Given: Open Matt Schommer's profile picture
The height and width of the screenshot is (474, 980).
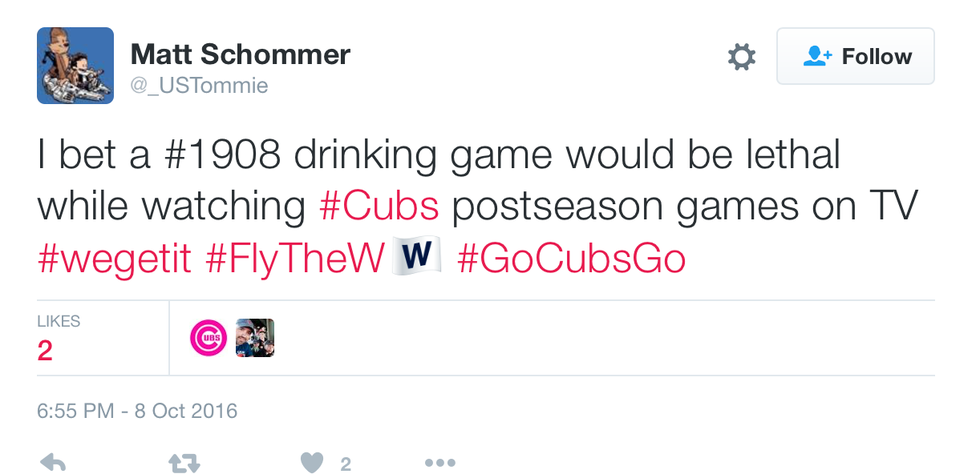Looking at the screenshot, I should point(75,66).
